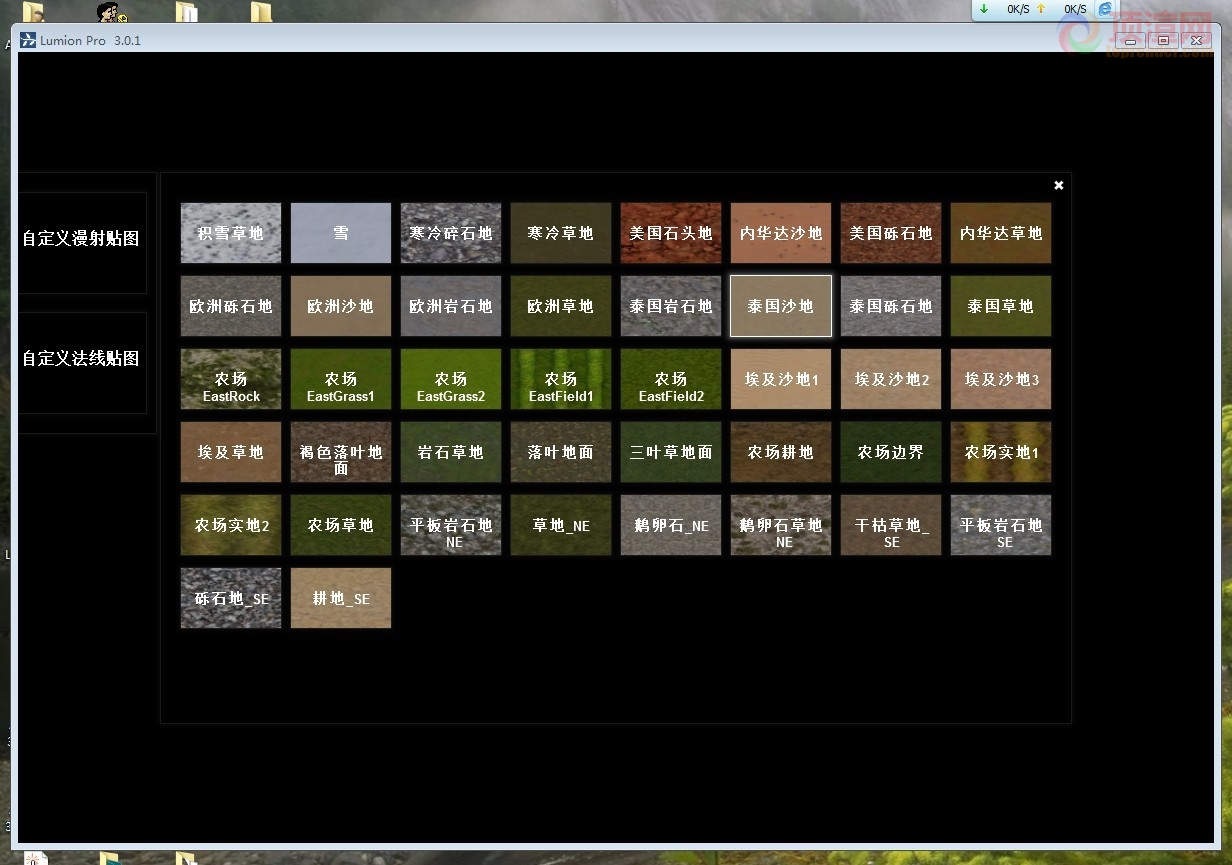Choose the 农场 EastGrass1 texture

pyautogui.click(x=341, y=379)
